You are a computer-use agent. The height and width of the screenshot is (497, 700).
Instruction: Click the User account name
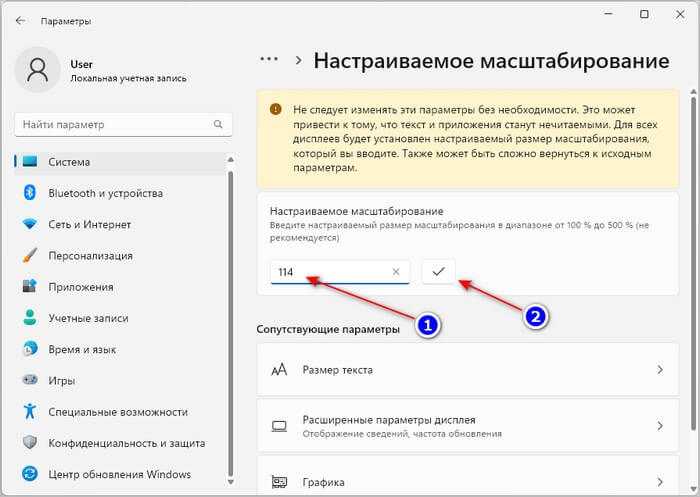(81, 65)
